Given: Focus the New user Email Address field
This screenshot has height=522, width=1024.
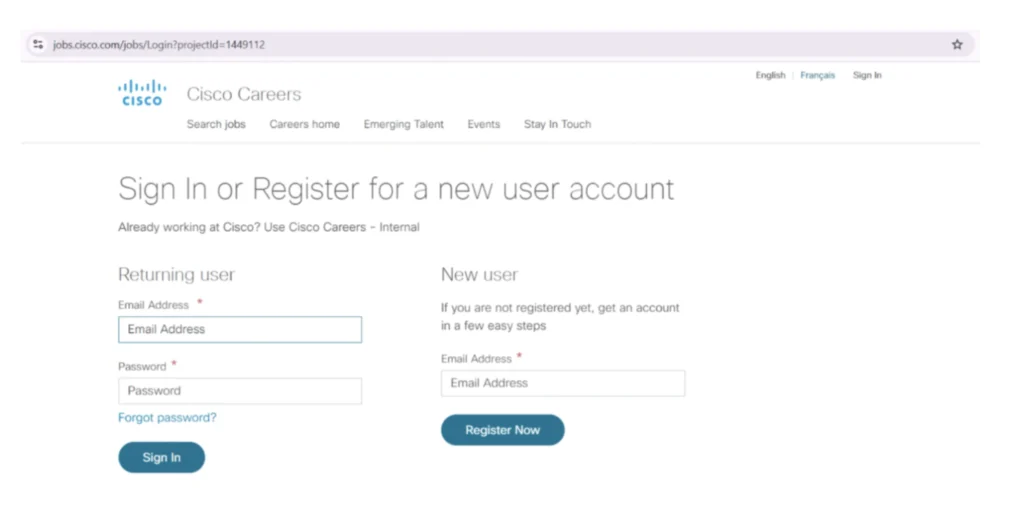Looking at the screenshot, I should 563,383.
